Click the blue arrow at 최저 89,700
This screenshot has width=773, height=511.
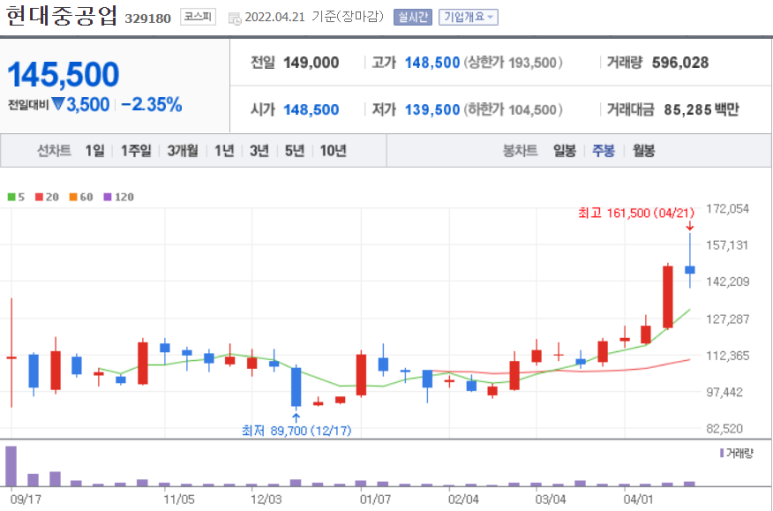point(296,416)
